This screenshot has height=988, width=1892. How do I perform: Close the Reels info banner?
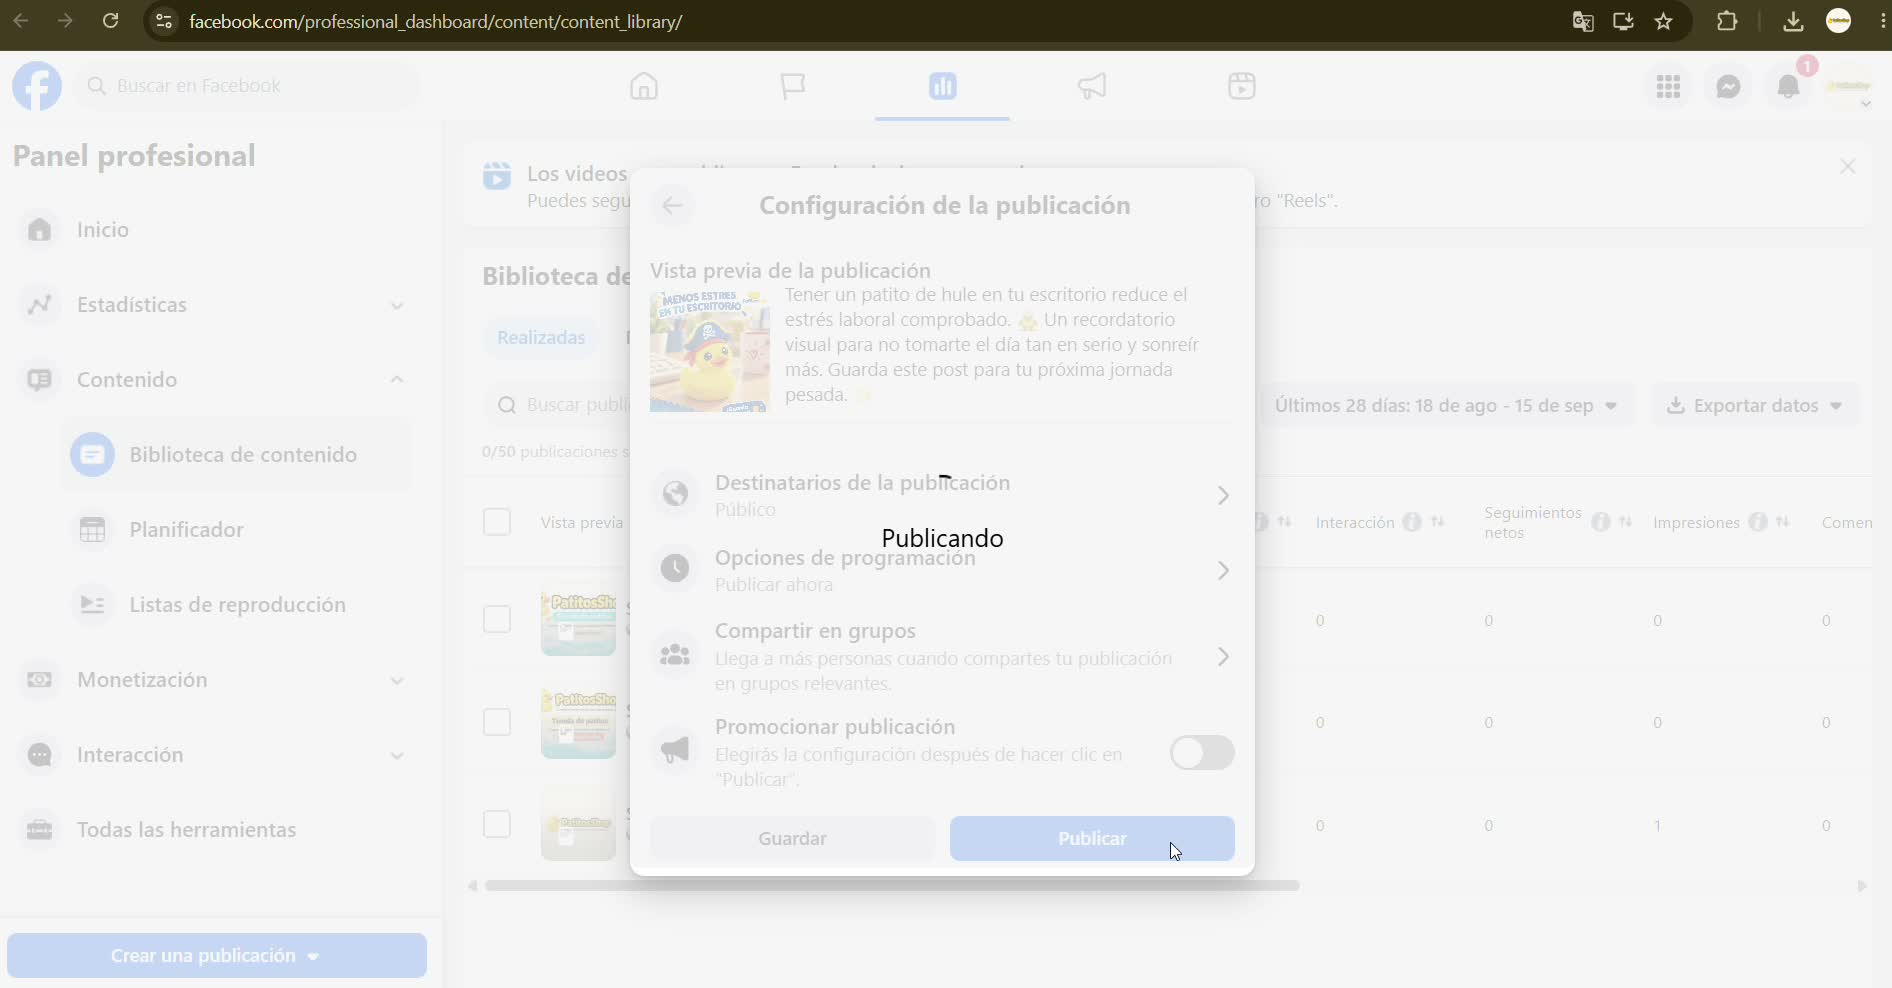click(x=1848, y=167)
